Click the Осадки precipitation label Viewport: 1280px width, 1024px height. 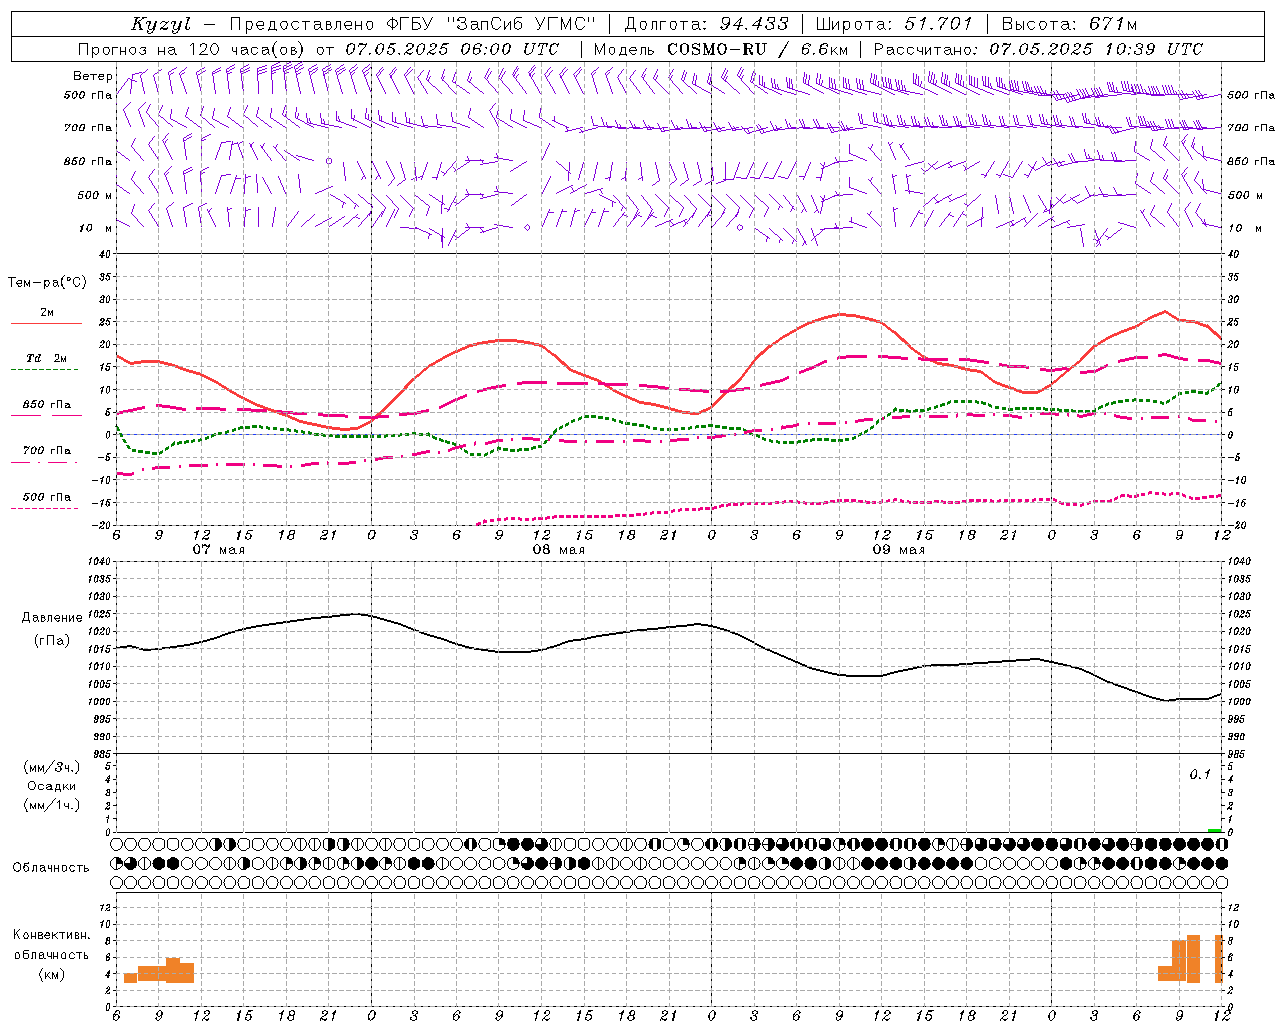point(52,786)
